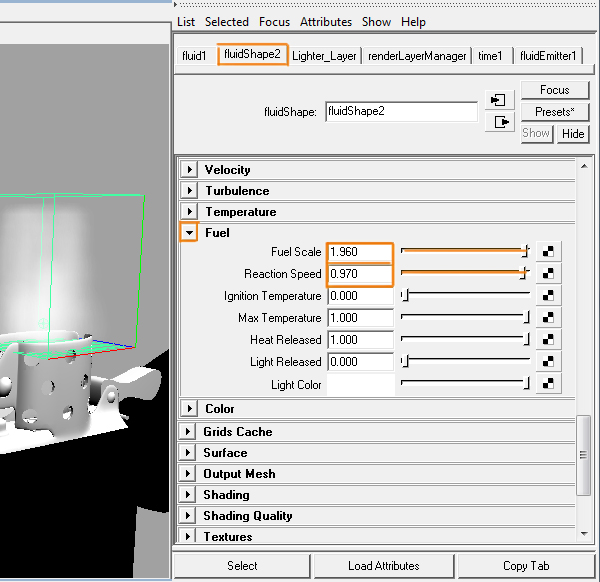Image resolution: width=600 pixels, height=582 pixels.
Task: Click the fluidShape name field
Action: [x=401, y=111]
